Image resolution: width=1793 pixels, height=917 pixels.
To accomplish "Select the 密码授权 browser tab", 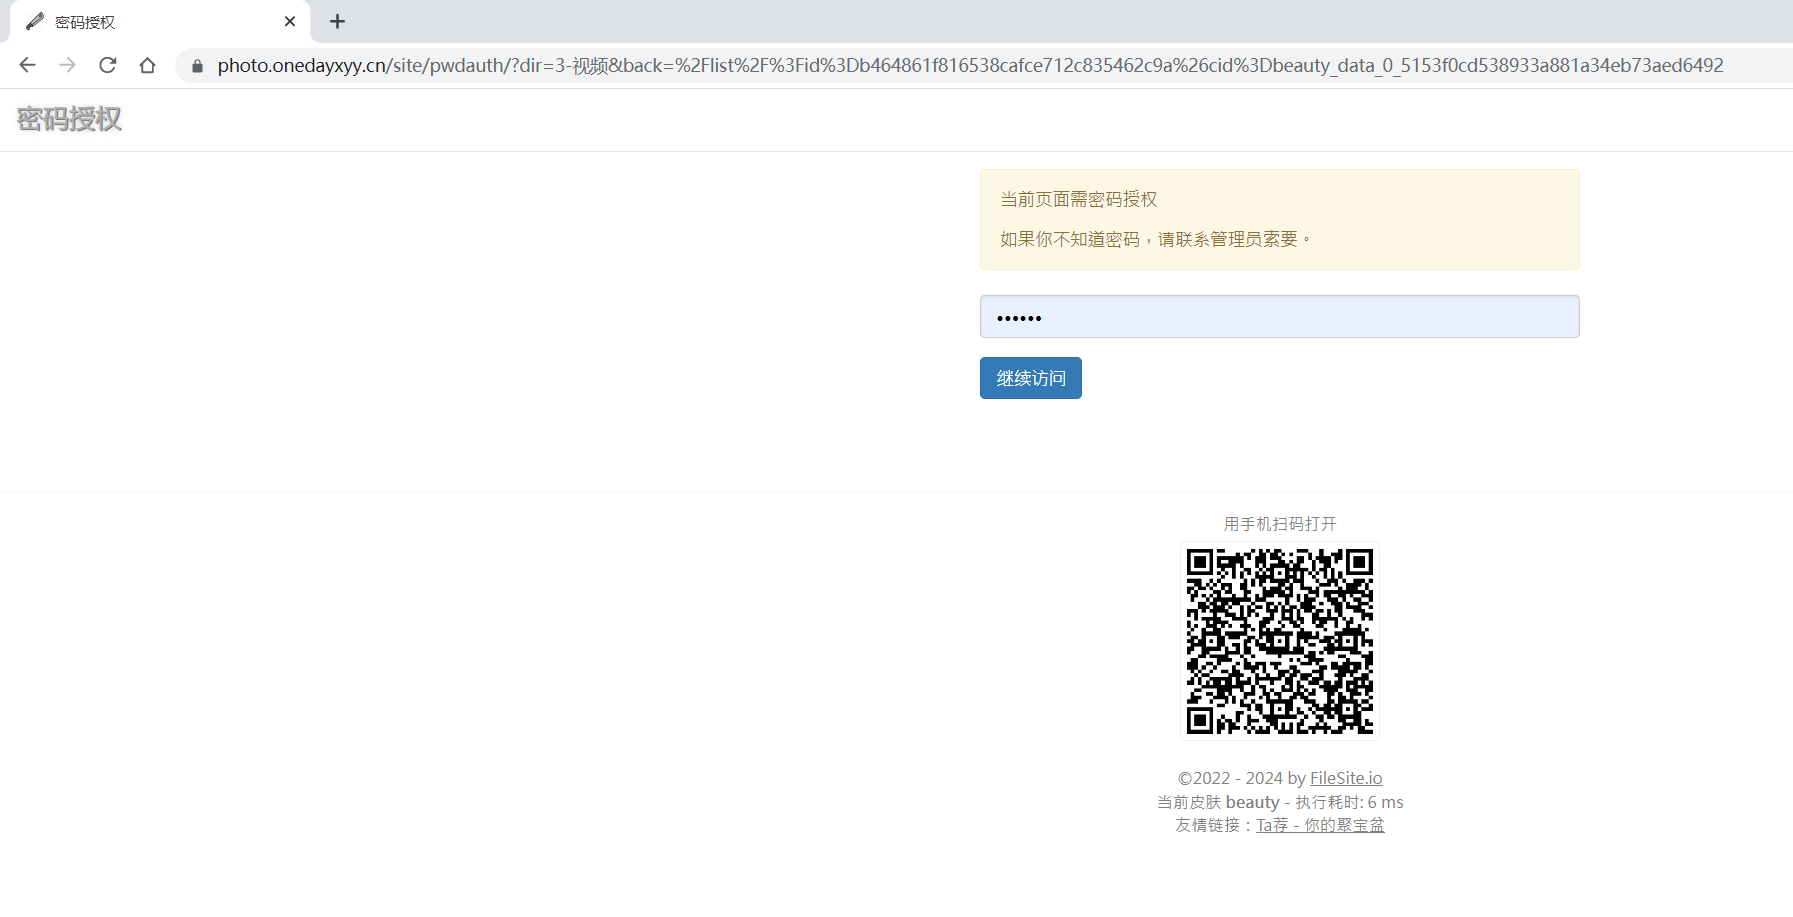I will pos(160,21).
